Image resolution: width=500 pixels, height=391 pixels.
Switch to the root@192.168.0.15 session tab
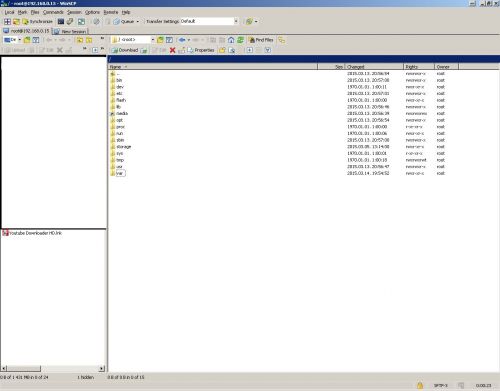pos(26,31)
